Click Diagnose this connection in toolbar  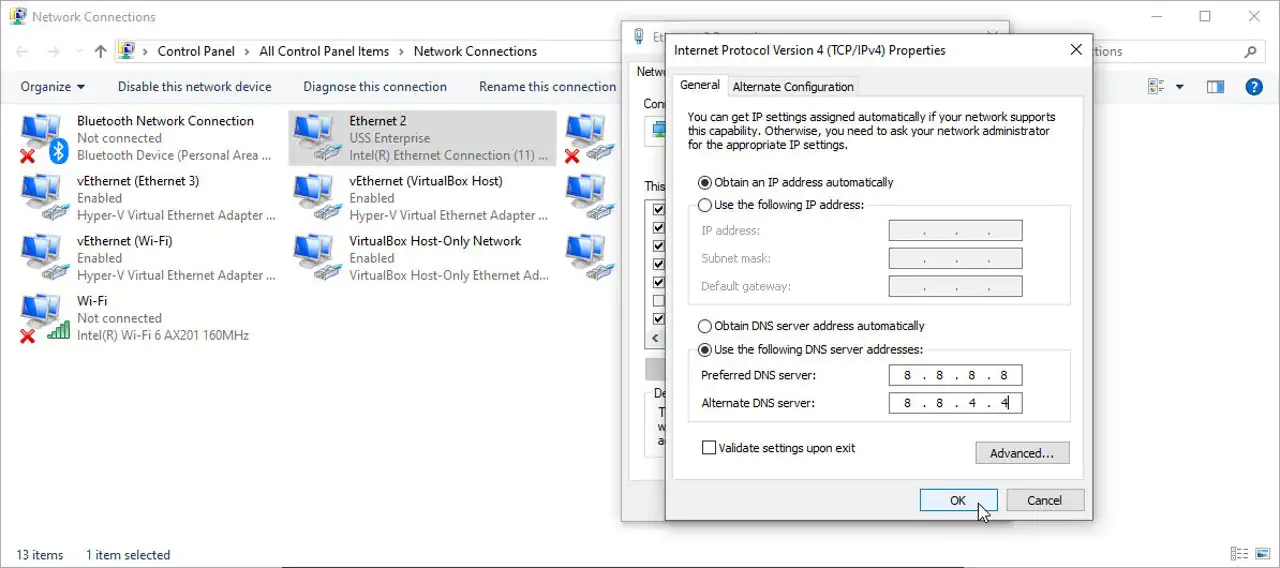375,87
